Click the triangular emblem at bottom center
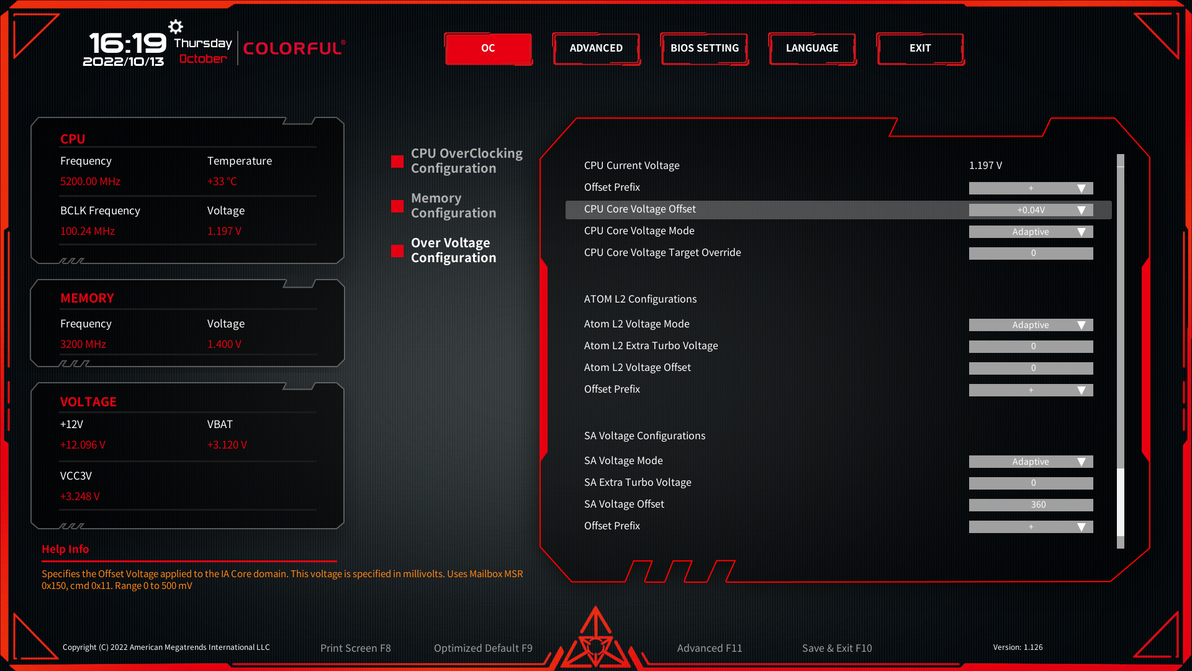 pos(595,638)
